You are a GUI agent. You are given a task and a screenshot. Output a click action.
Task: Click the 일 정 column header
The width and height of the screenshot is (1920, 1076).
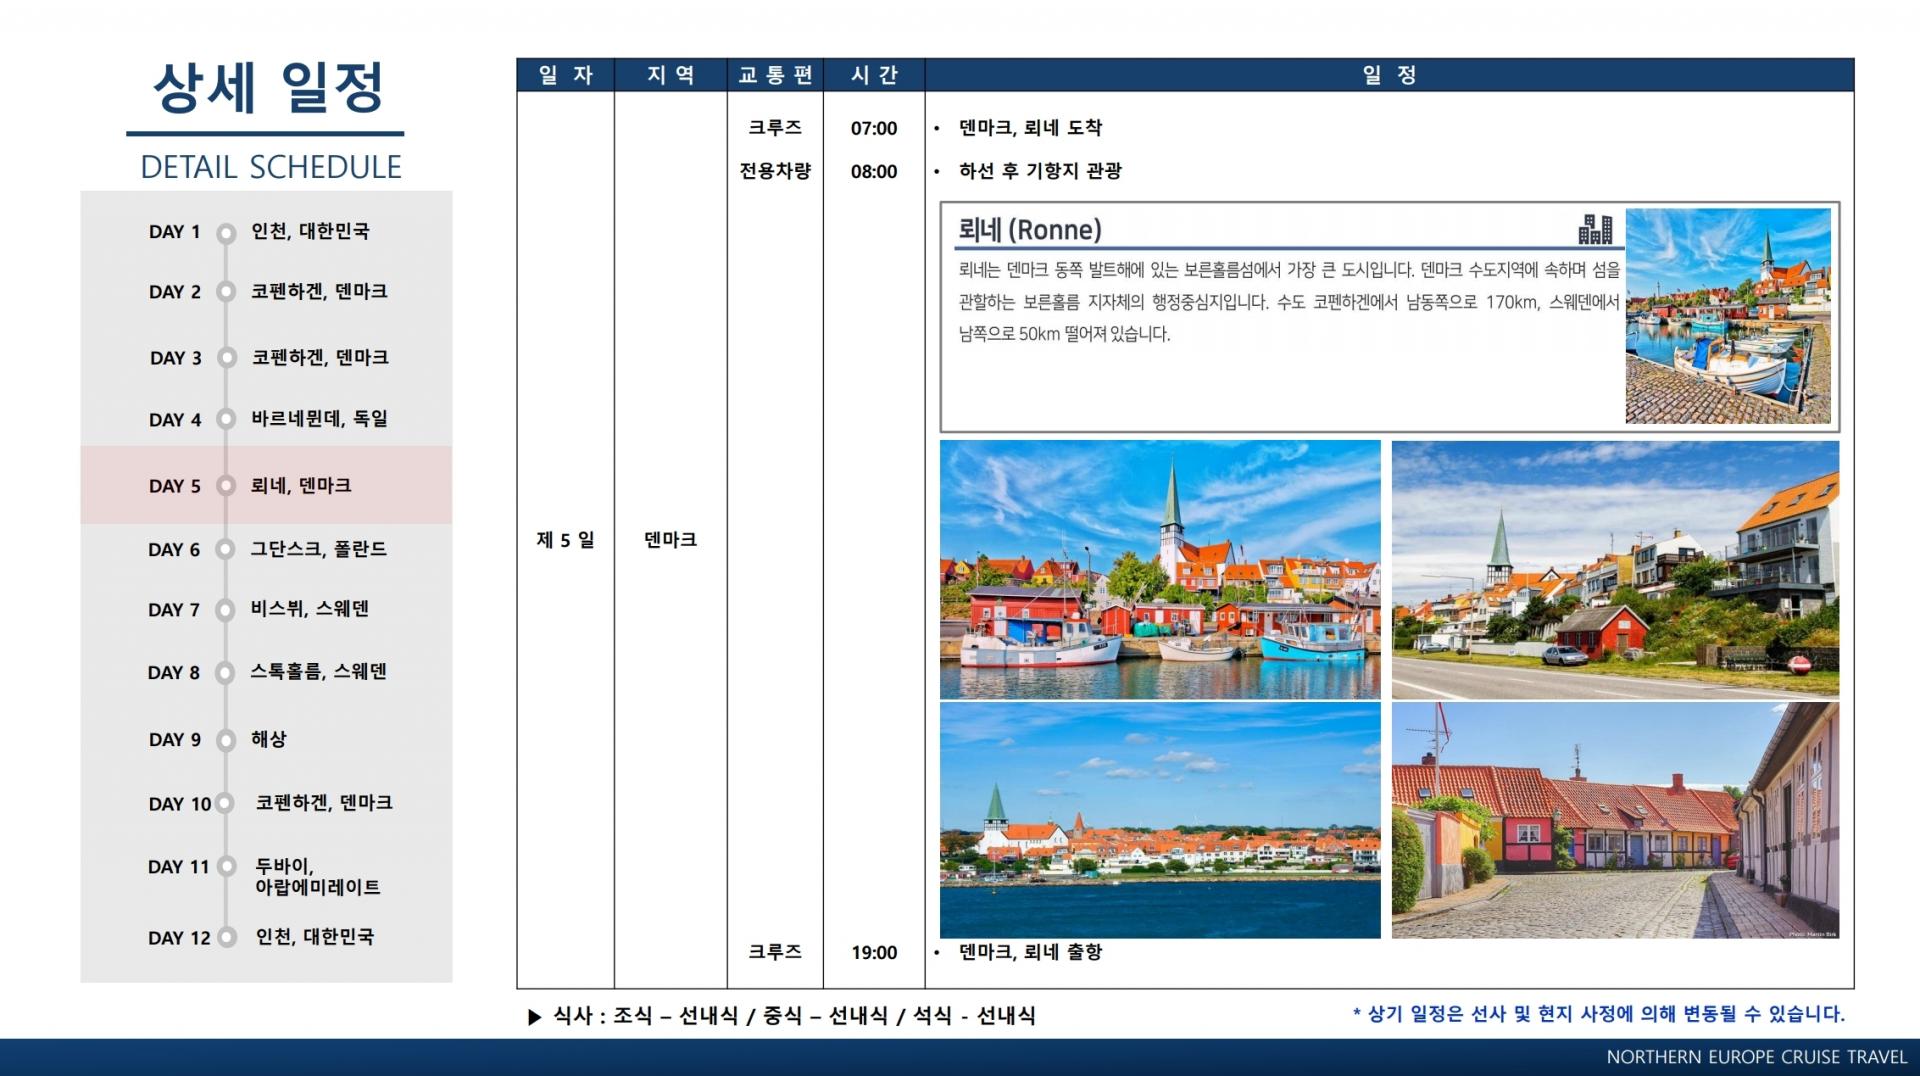(x=1389, y=75)
